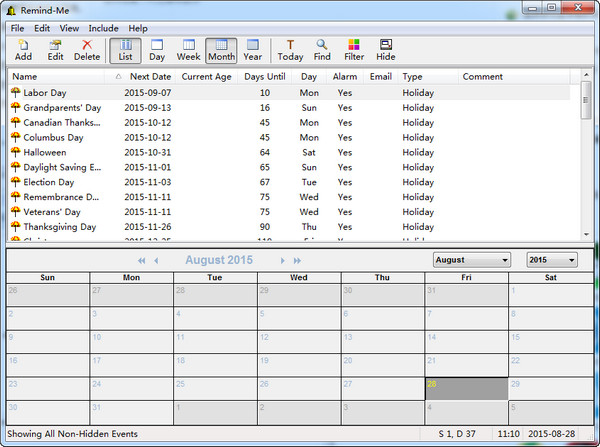Click the Hide toolbar icon
600x447 pixels.
(386, 50)
